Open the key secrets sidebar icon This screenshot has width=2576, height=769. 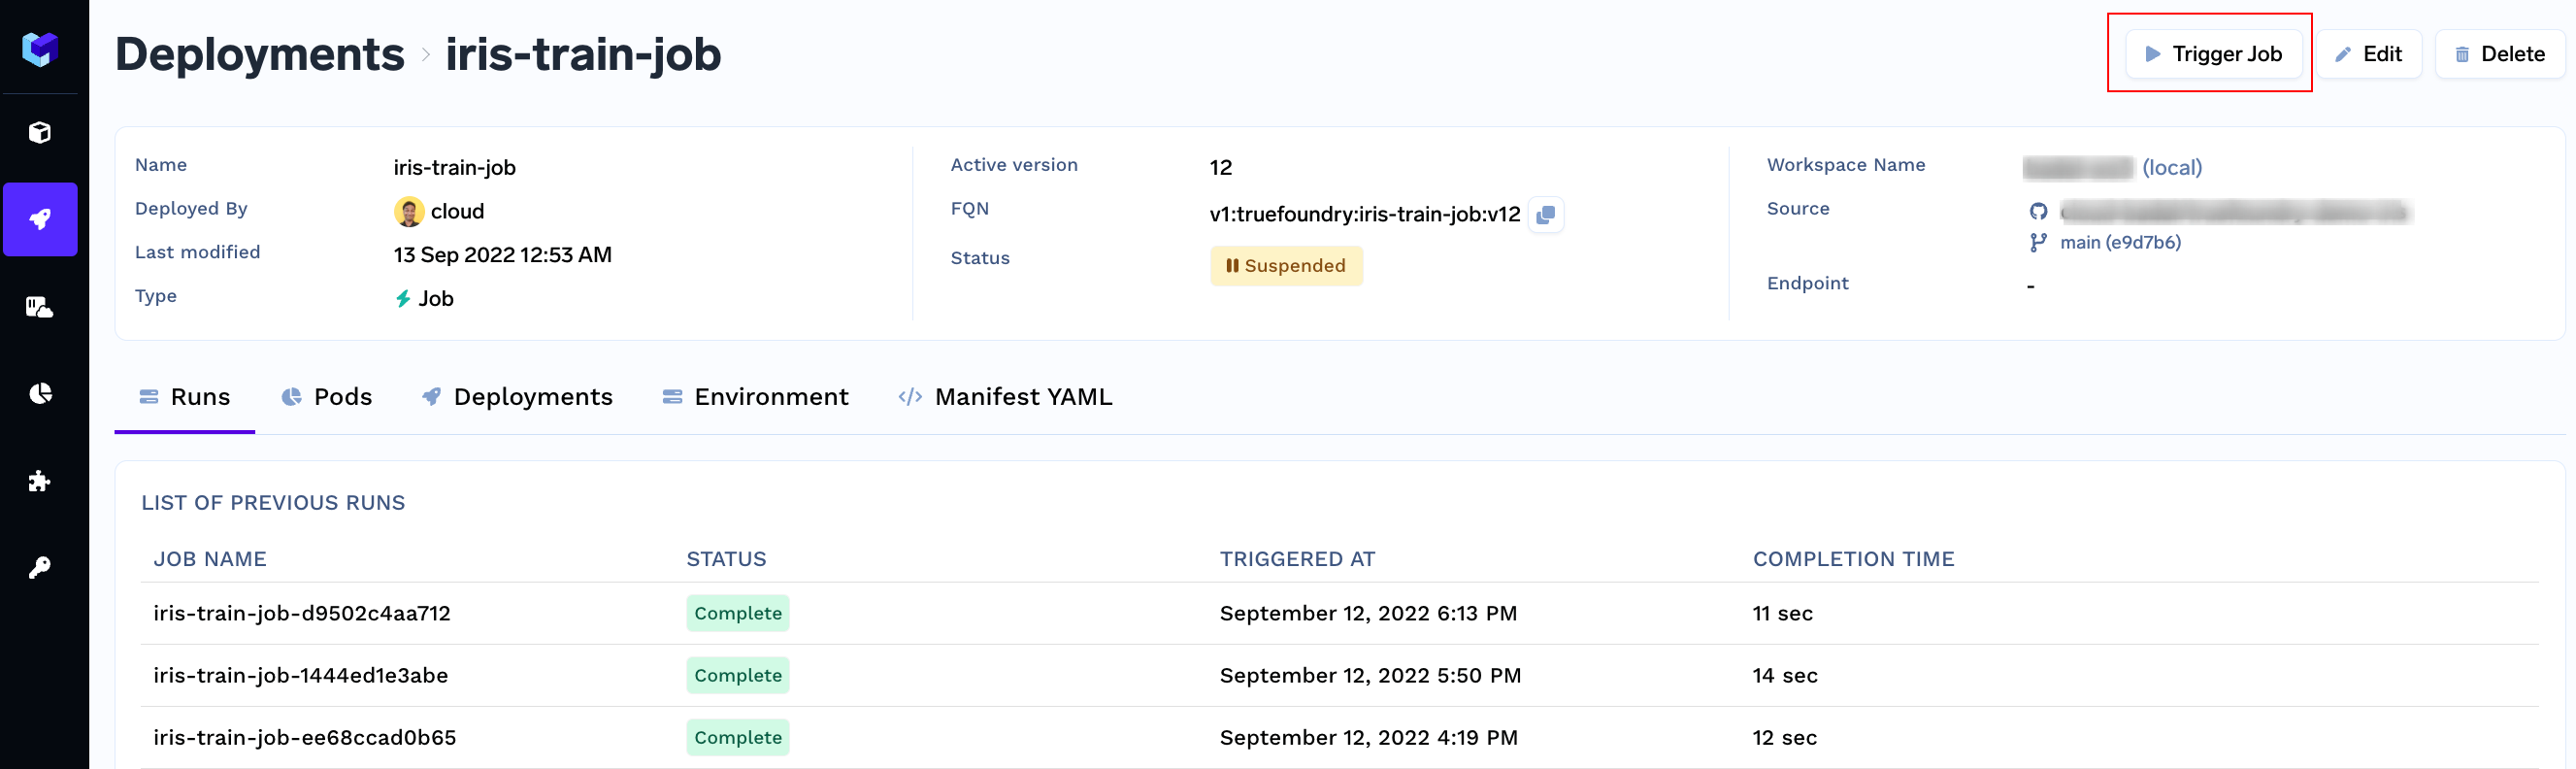tap(40, 568)
